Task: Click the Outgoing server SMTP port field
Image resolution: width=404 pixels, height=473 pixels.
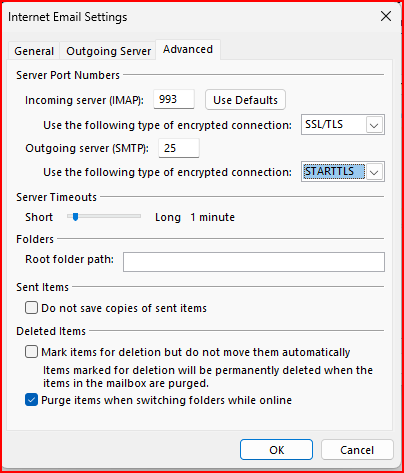Action: (x=179, y=148)
